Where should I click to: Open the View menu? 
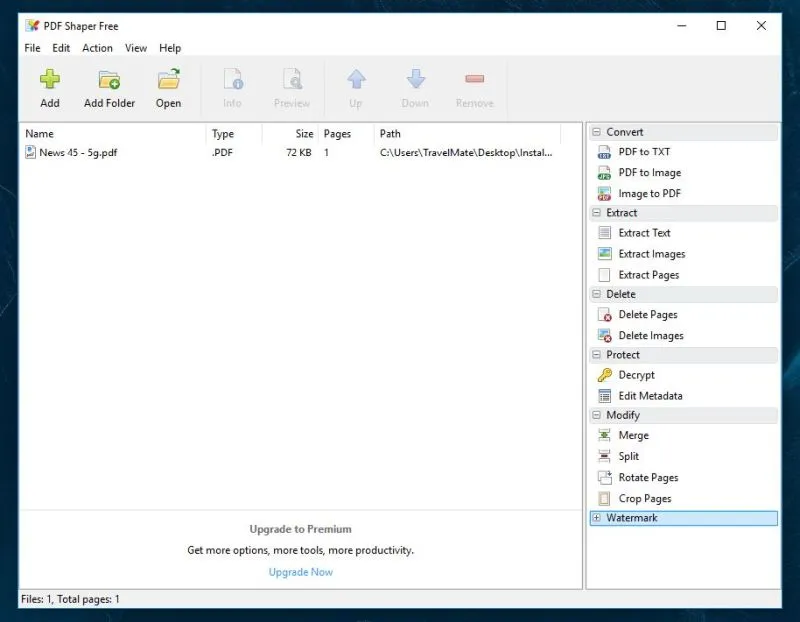pyautogui.click(x=136, y=47)
